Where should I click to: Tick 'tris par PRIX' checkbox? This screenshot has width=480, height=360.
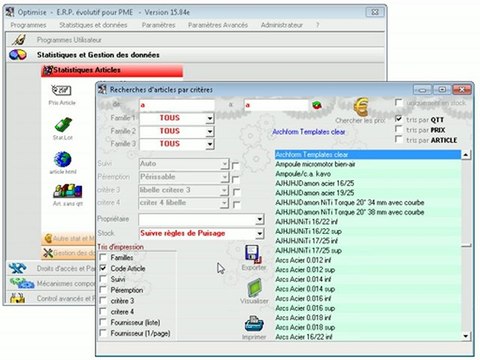coord(398,129)
